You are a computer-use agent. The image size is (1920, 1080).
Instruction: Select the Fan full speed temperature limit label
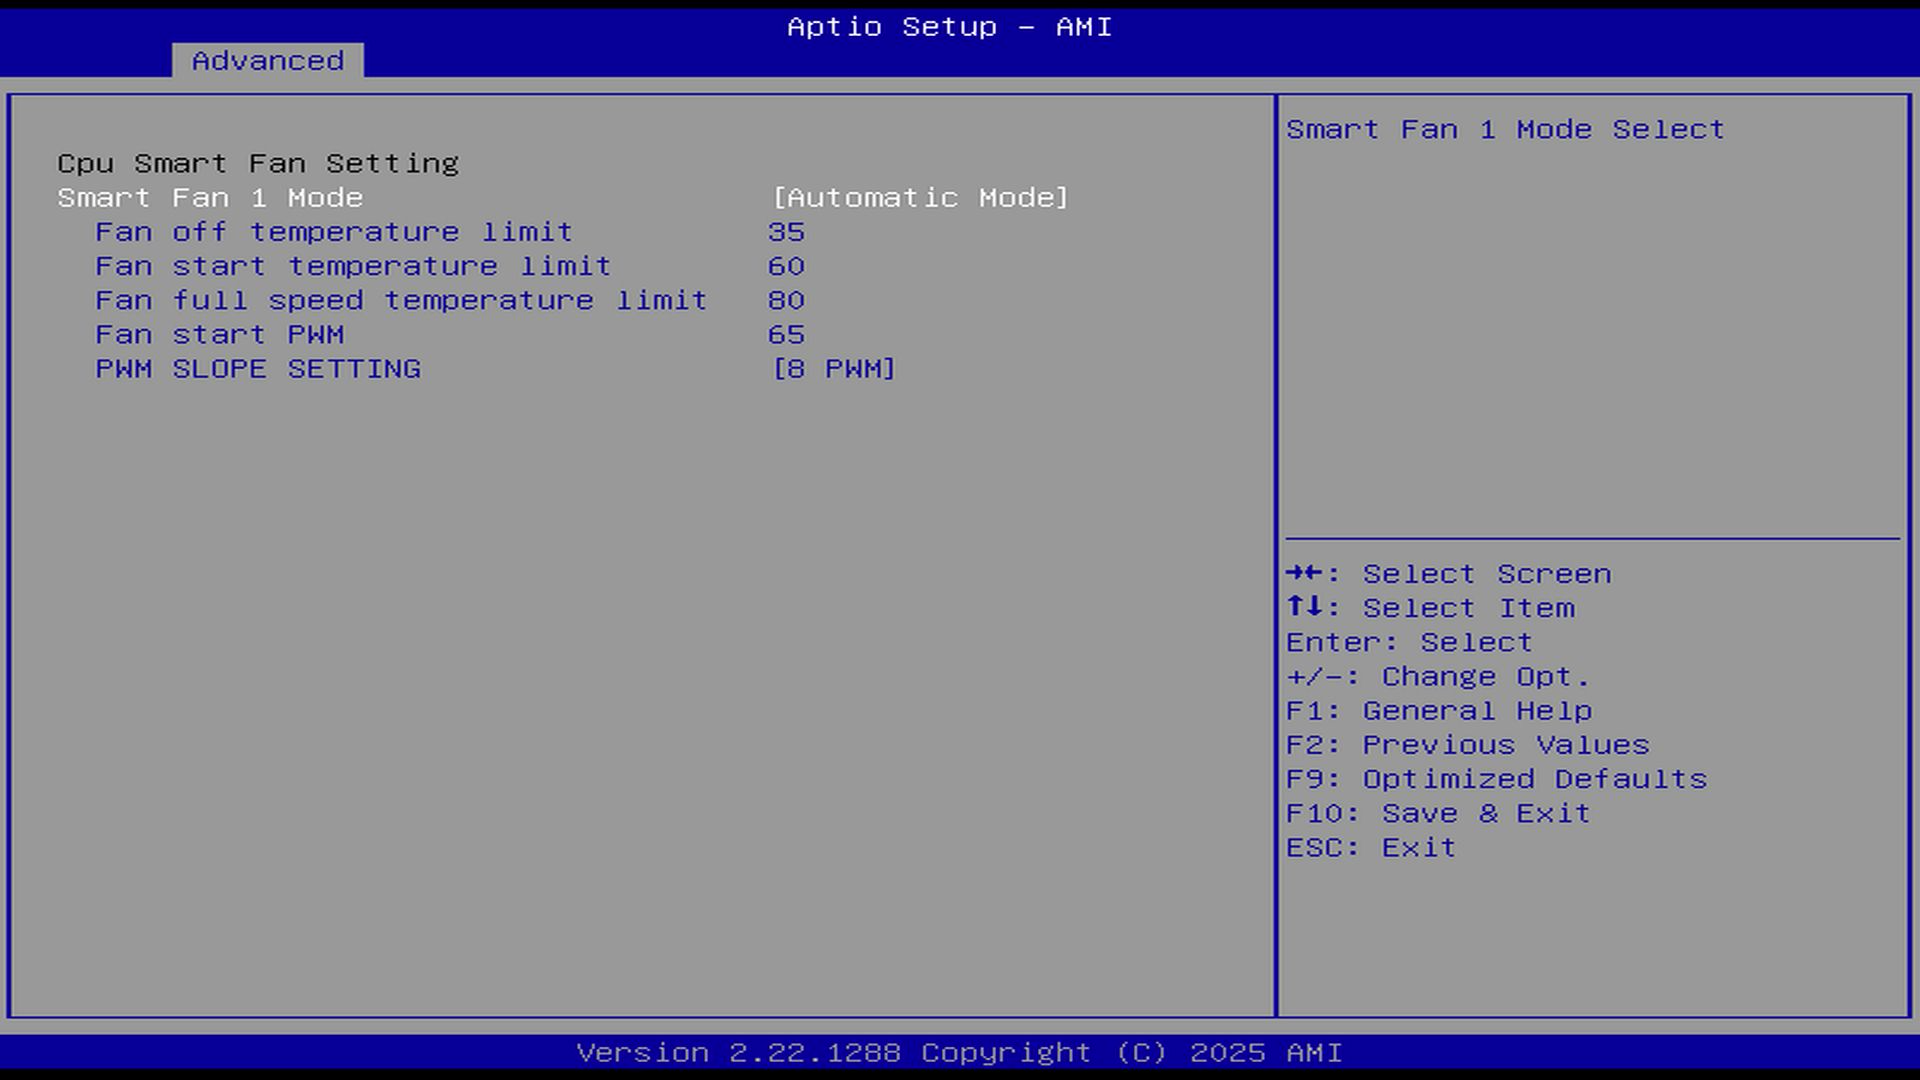(401, 300)
